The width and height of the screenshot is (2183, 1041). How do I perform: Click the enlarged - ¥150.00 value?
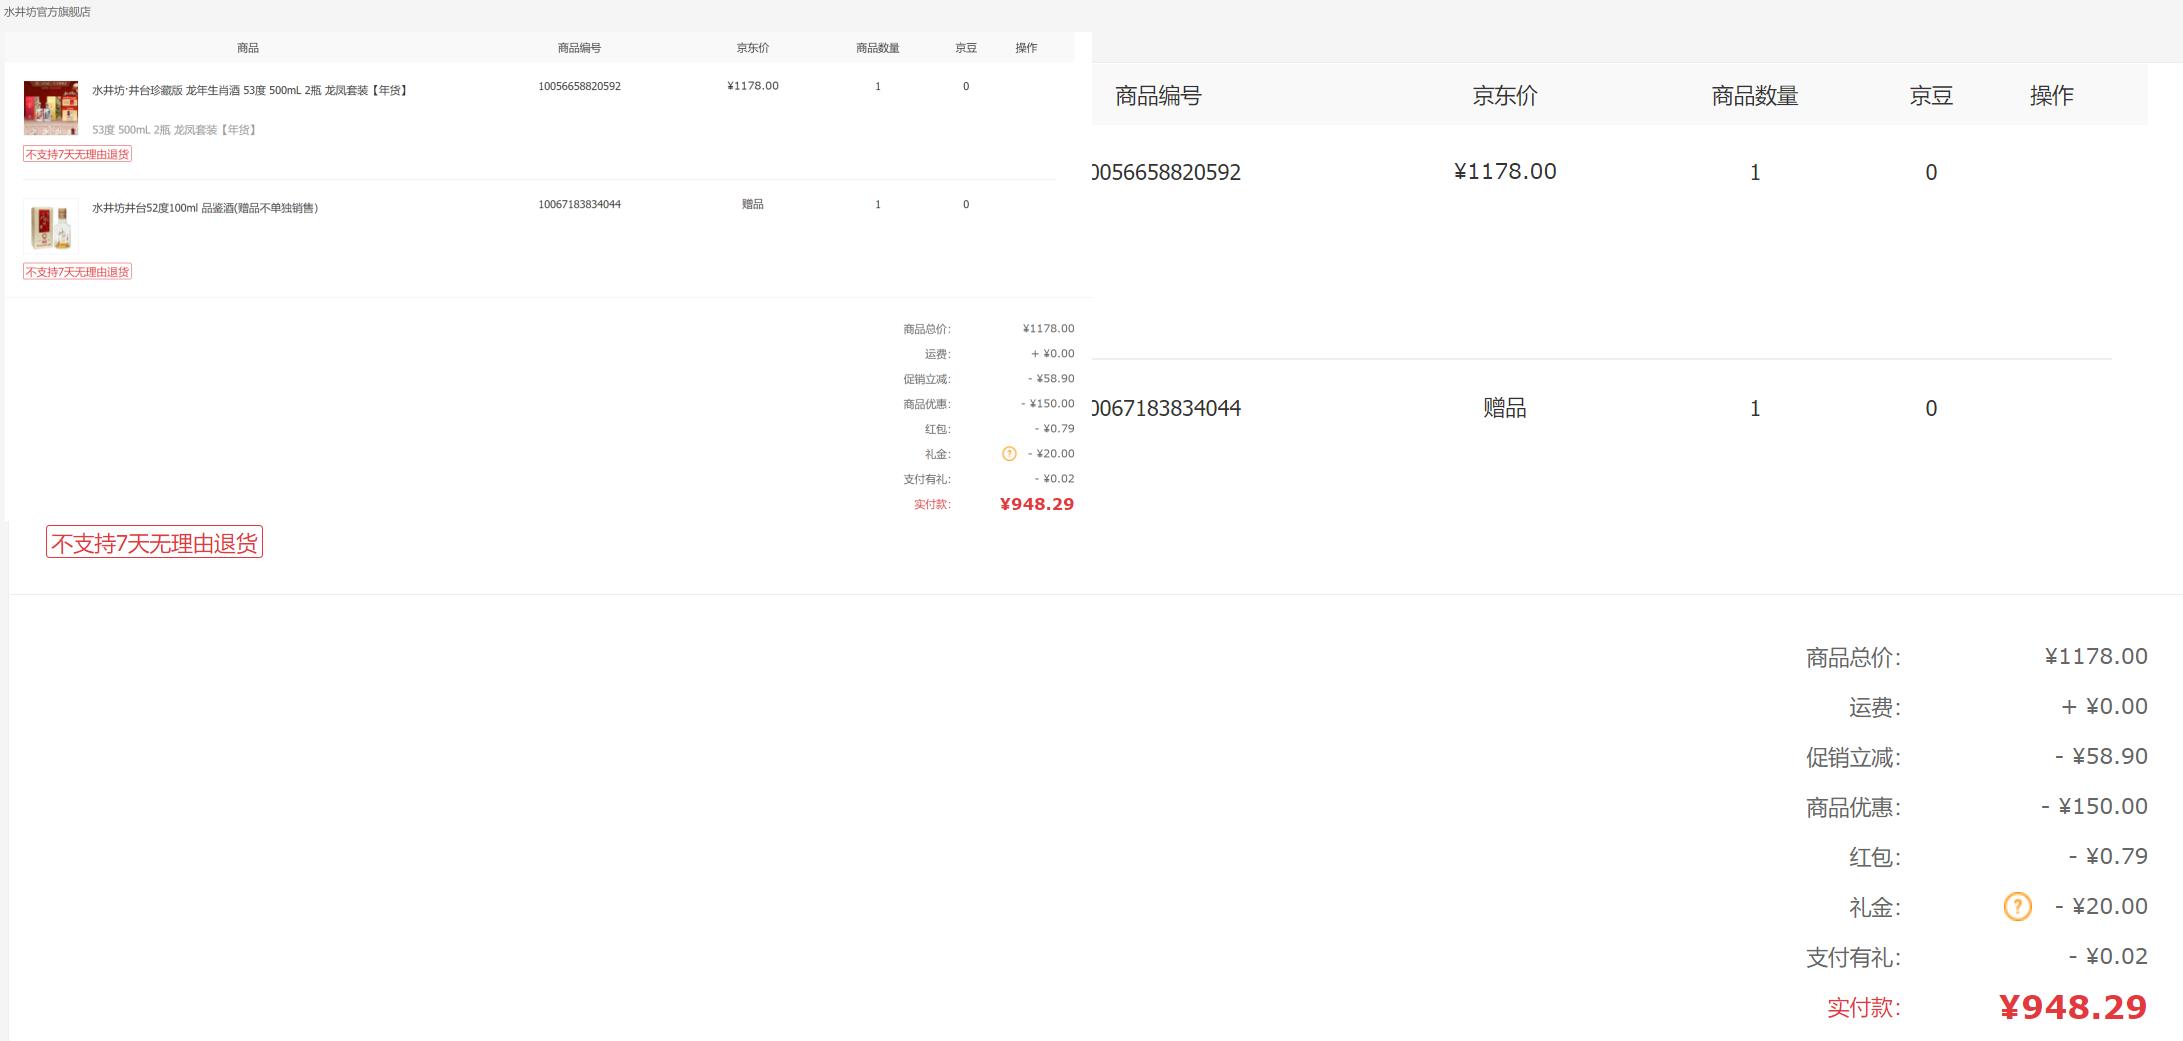tap(2095, 807)
